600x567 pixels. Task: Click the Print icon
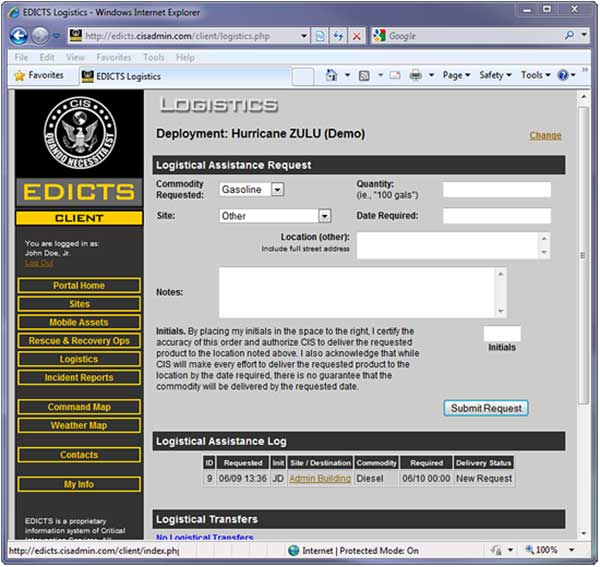click(x=415, y=75)
